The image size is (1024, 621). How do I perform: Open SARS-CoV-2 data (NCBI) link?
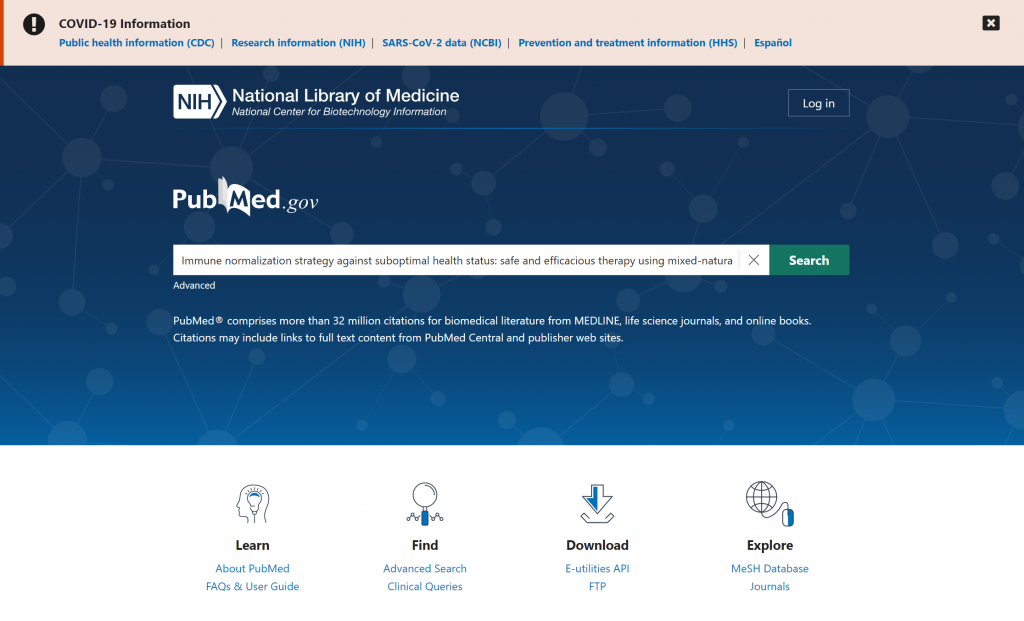coord(441,42)
